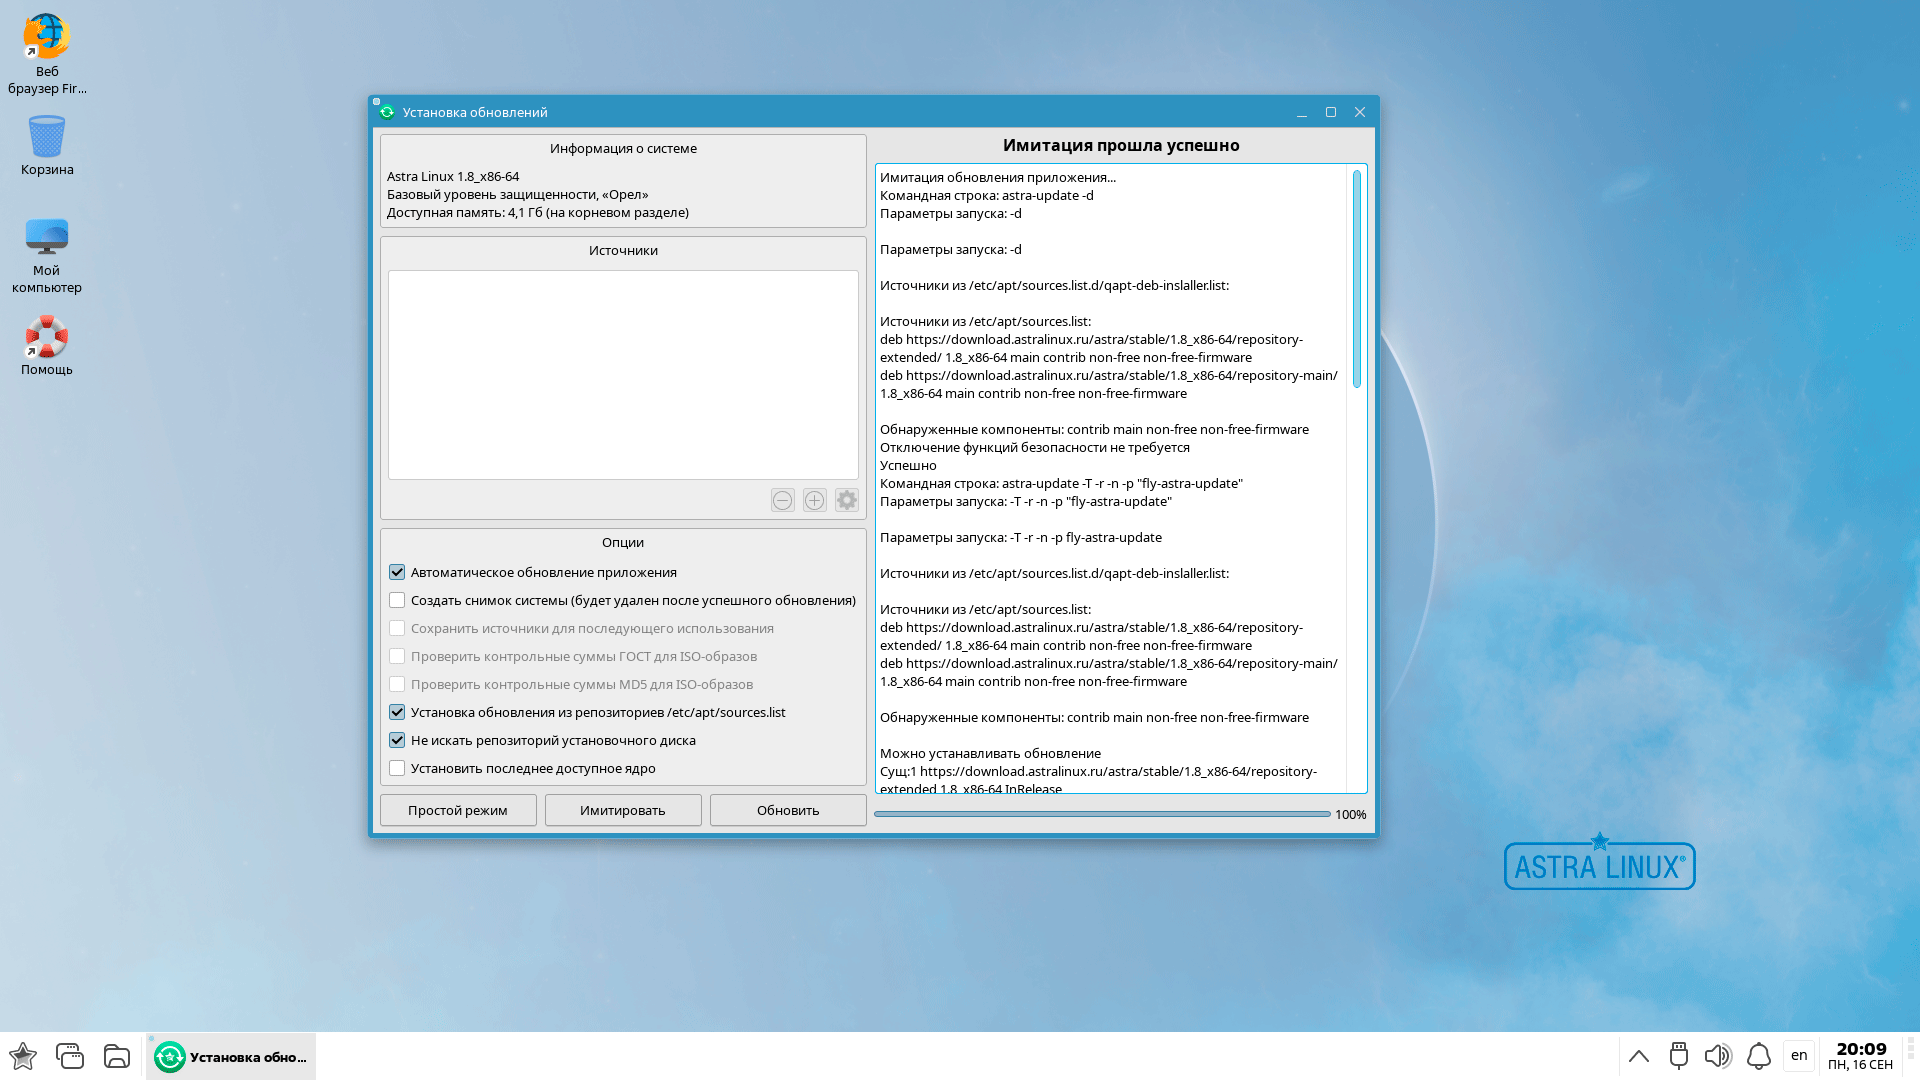
Task: Open the clock showing 20:09
Action: point(1861,1056)
